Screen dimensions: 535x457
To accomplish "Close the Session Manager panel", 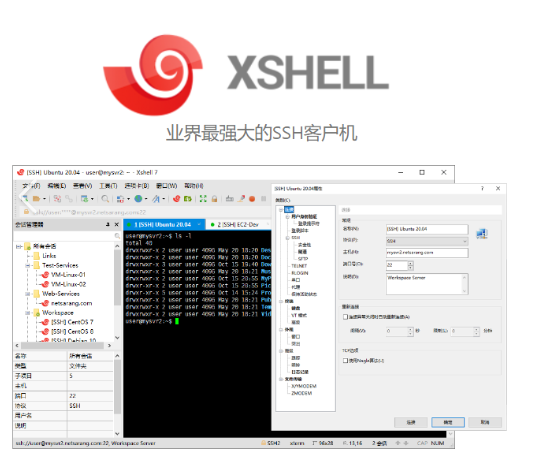I will 116,224.
